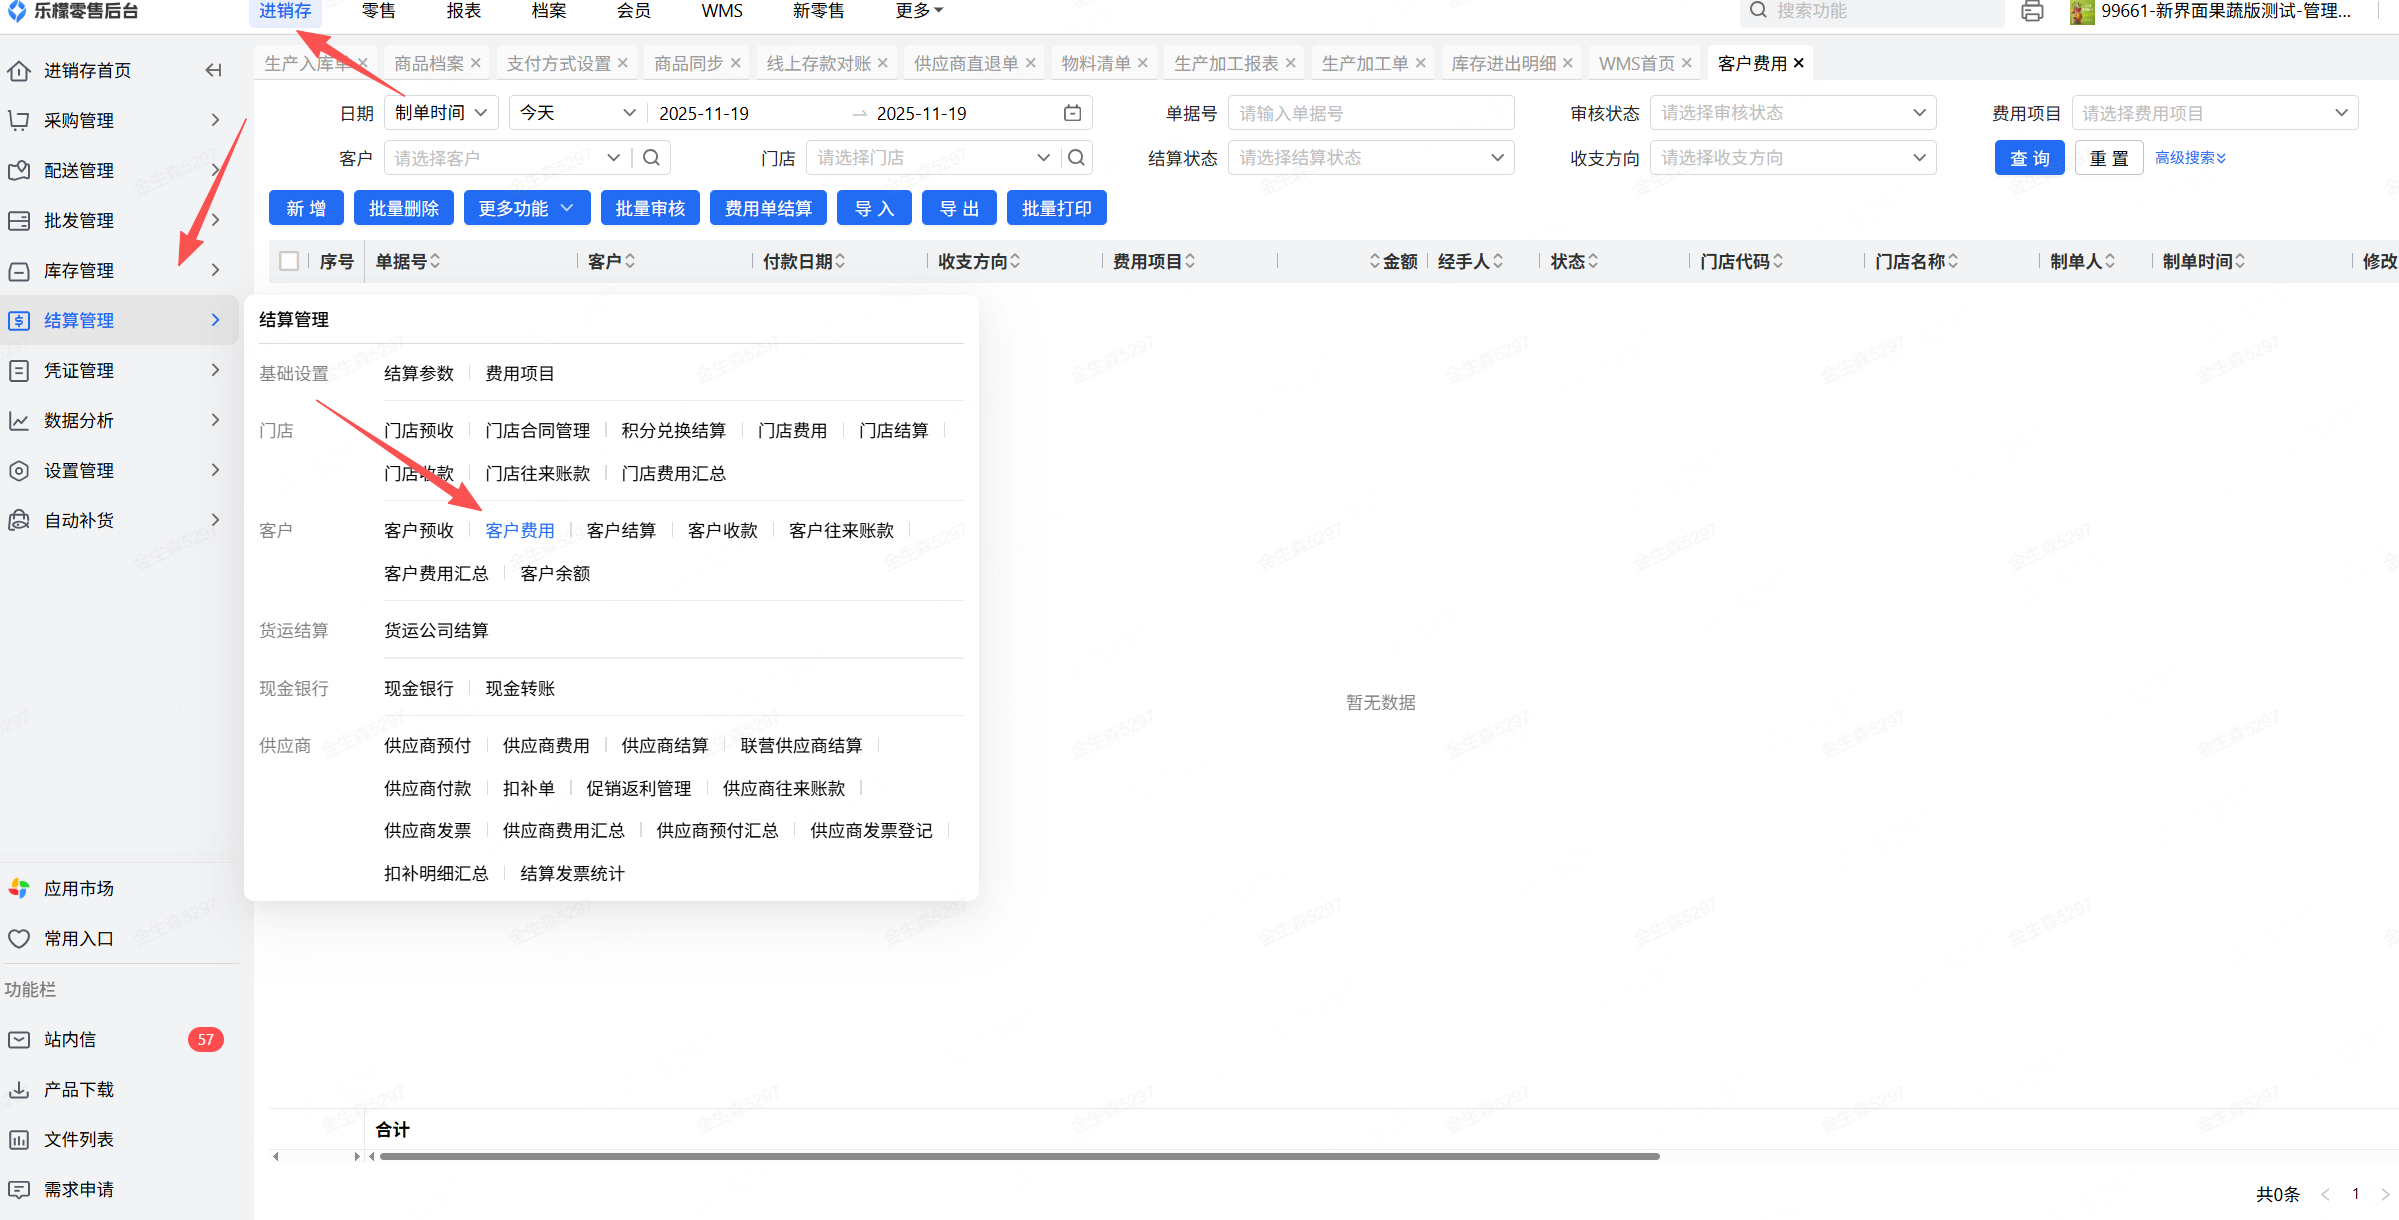The image size is (2399, 1220).
Task: Click 查询 button
Action: pos(2029,158)
